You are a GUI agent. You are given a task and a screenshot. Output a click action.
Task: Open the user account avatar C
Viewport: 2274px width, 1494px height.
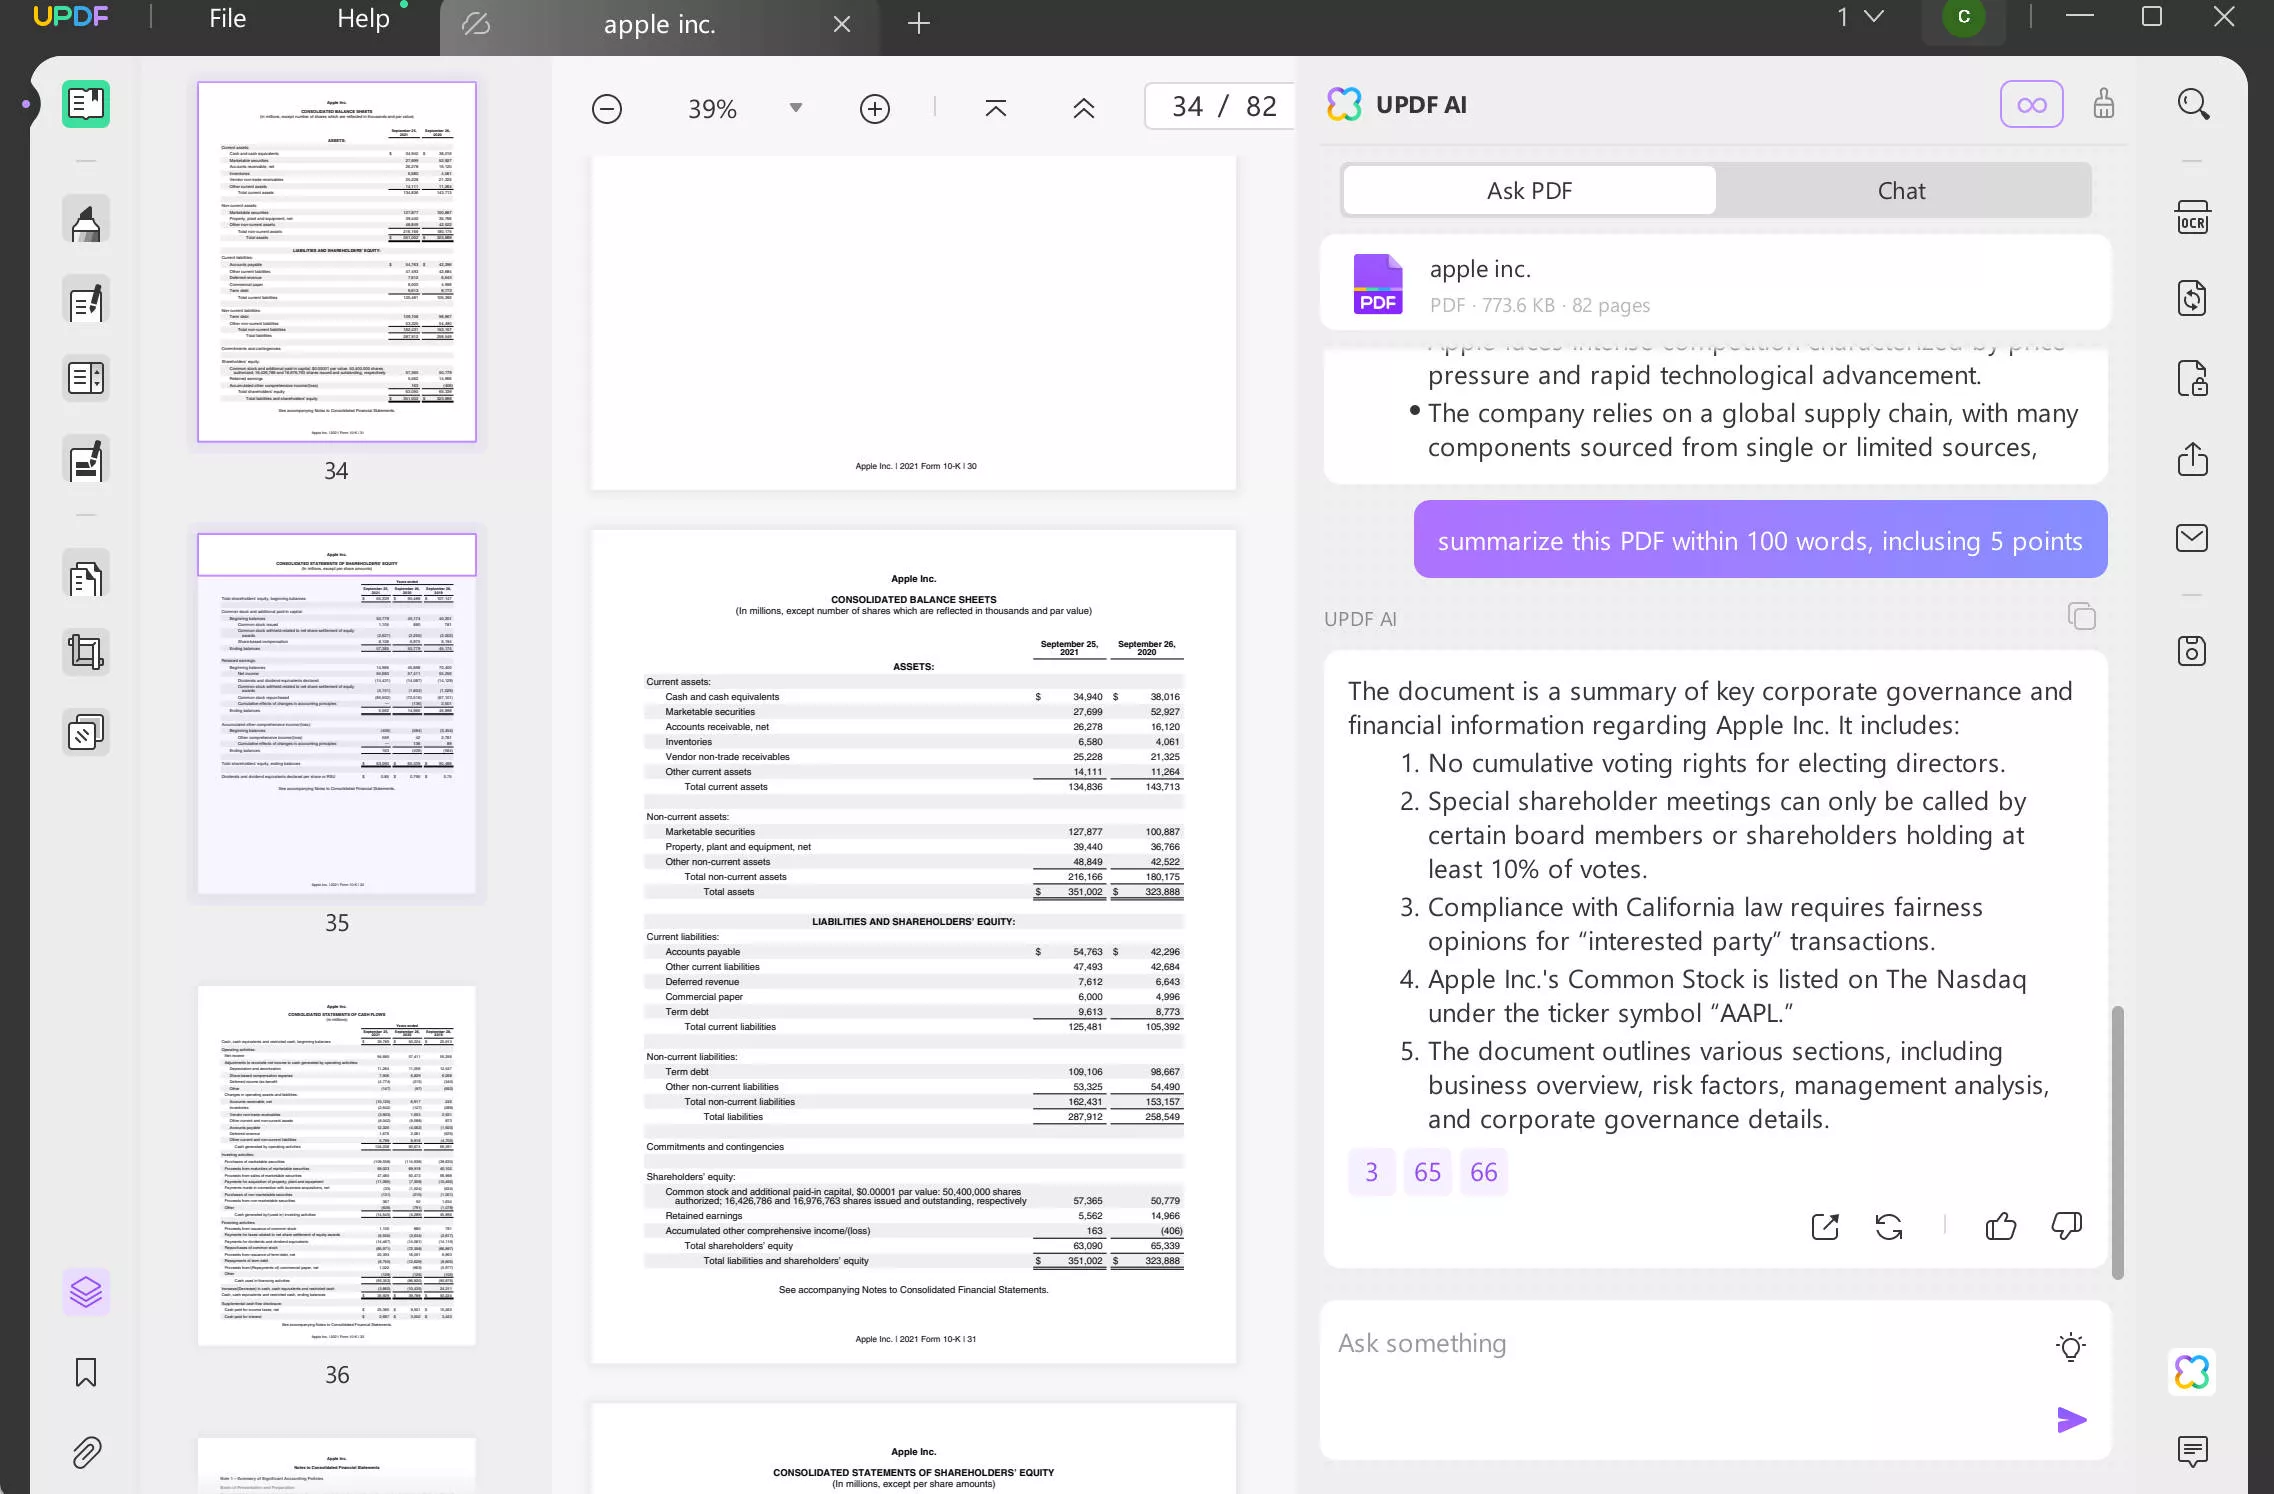pyautogui.click(x=1964, y=17)
